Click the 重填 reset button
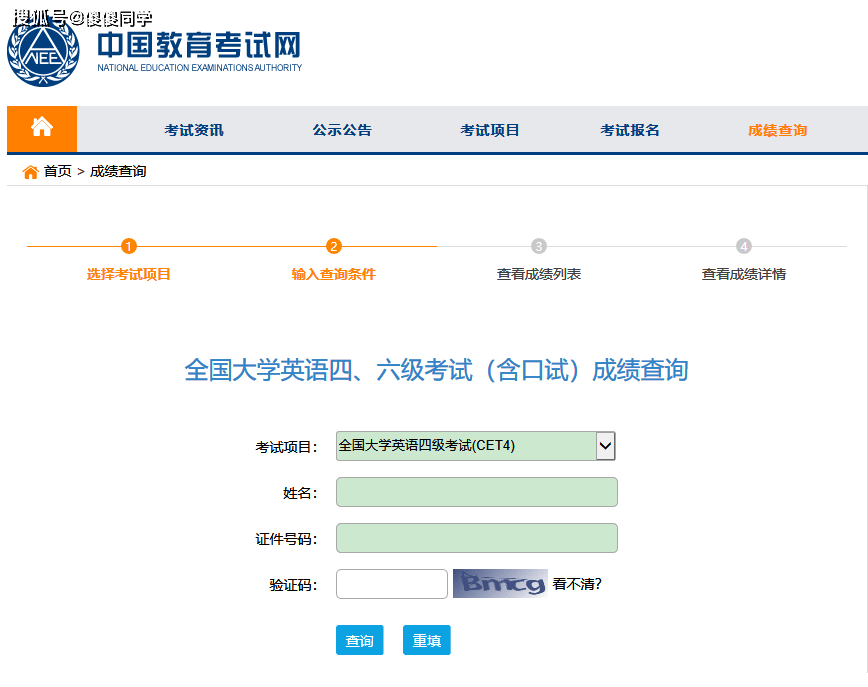This screenshot has width=868, height=687. (426, 640)
